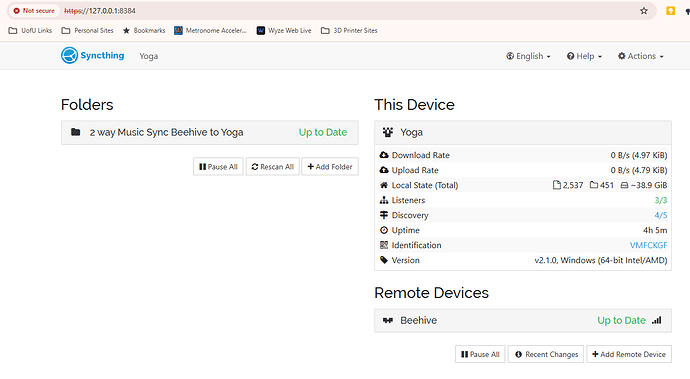The width and height of the screenshot is (690, 379).
Task: Click the address bar URL 127.0.0.1:8384
Action: [x=100, y=11]
